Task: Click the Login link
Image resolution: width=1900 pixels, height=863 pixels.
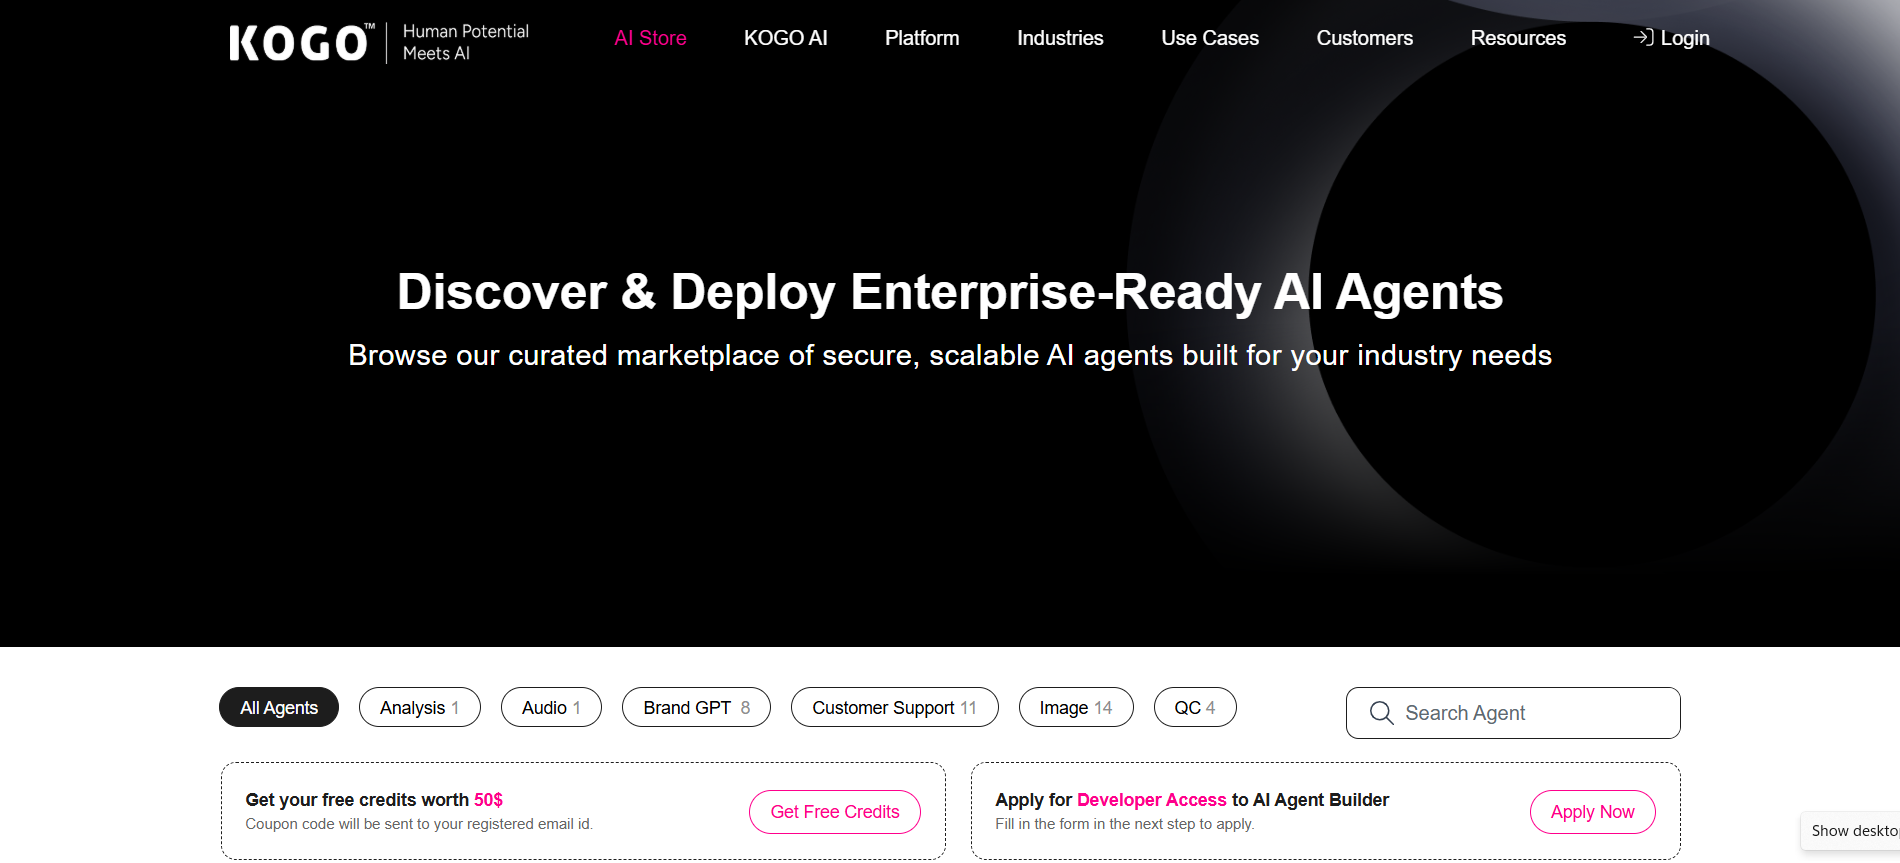Action: tap(1672, 38)
